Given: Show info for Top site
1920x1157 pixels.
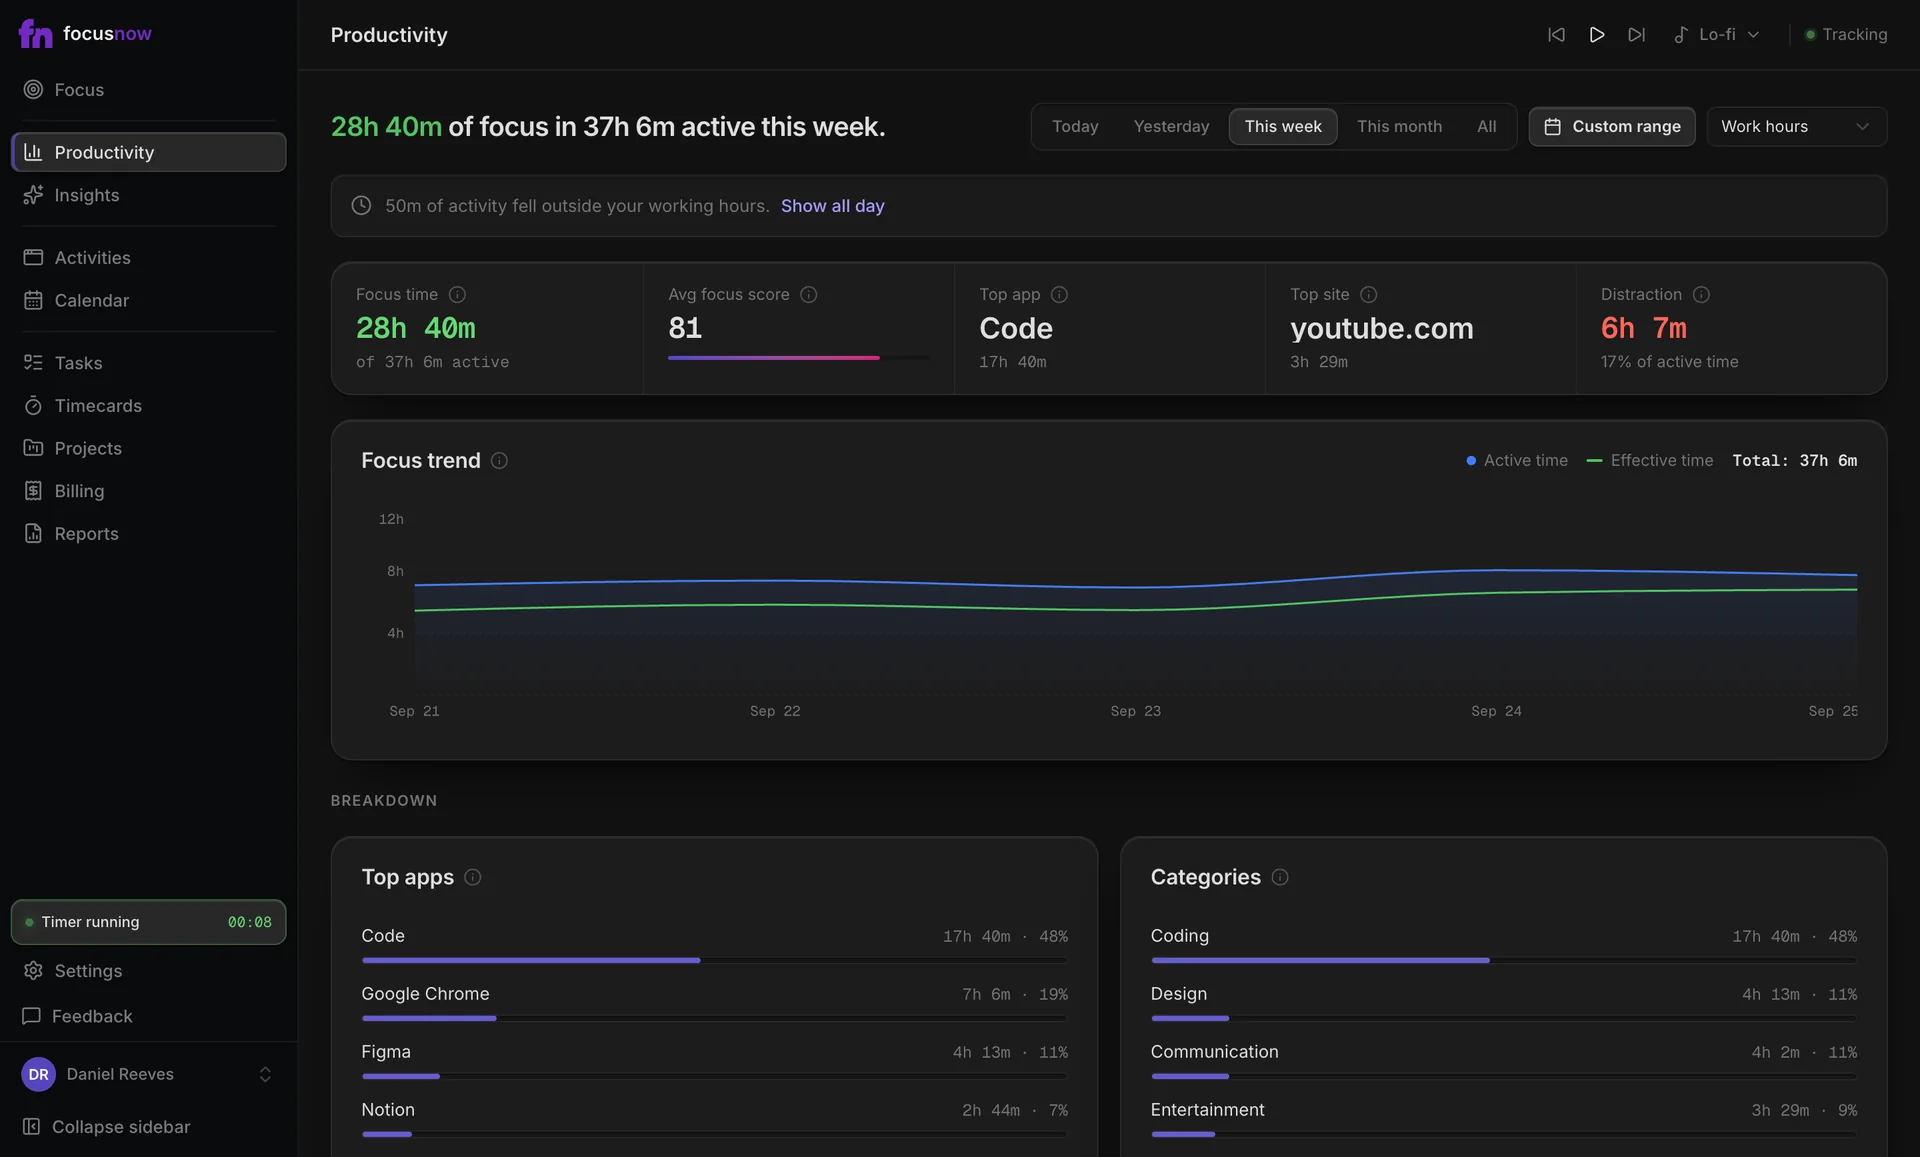Looking at the screenshot, I should pos(1369,295).
